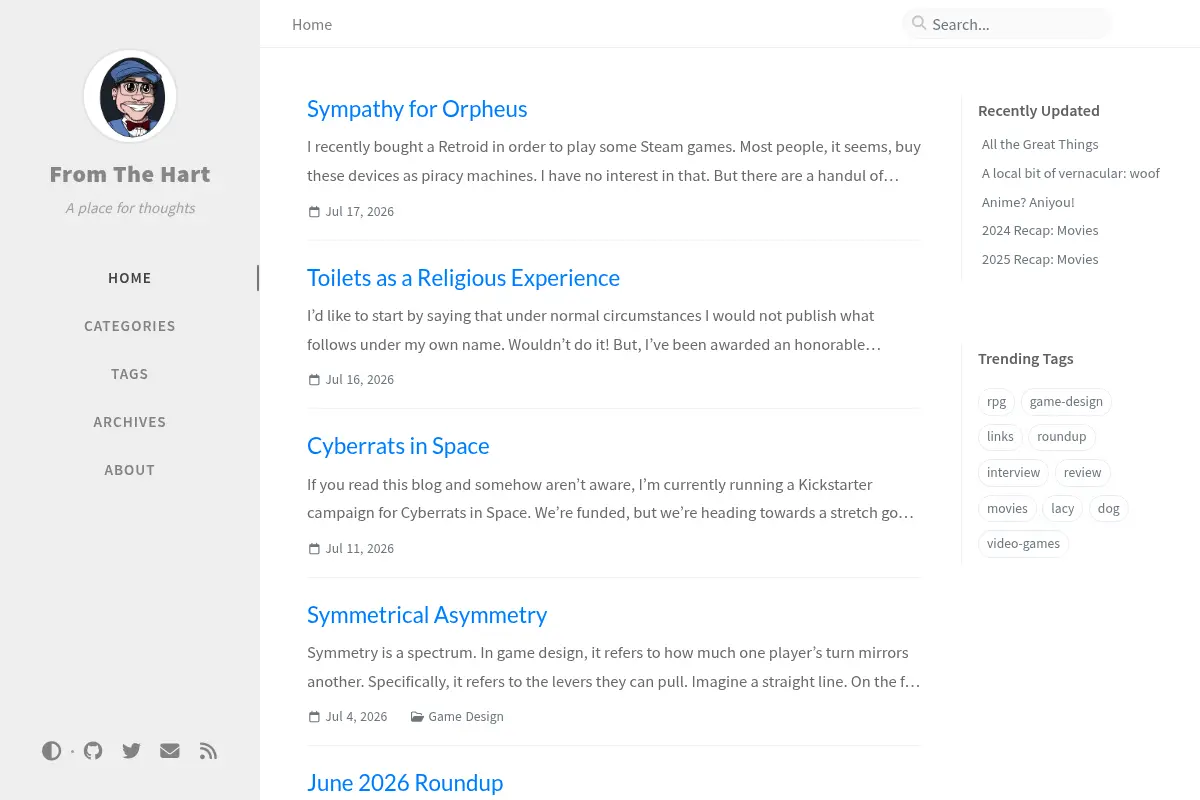Click the Home breadcrumb in the top bar
The height and width of the screenshot is (800, 1200).
pyautogui.click(x=312, y=24)
